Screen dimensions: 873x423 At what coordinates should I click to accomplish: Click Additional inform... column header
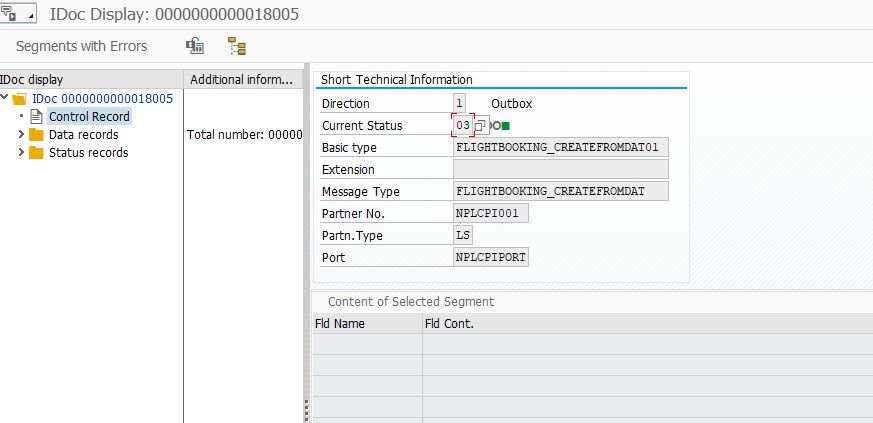[243, 80]
